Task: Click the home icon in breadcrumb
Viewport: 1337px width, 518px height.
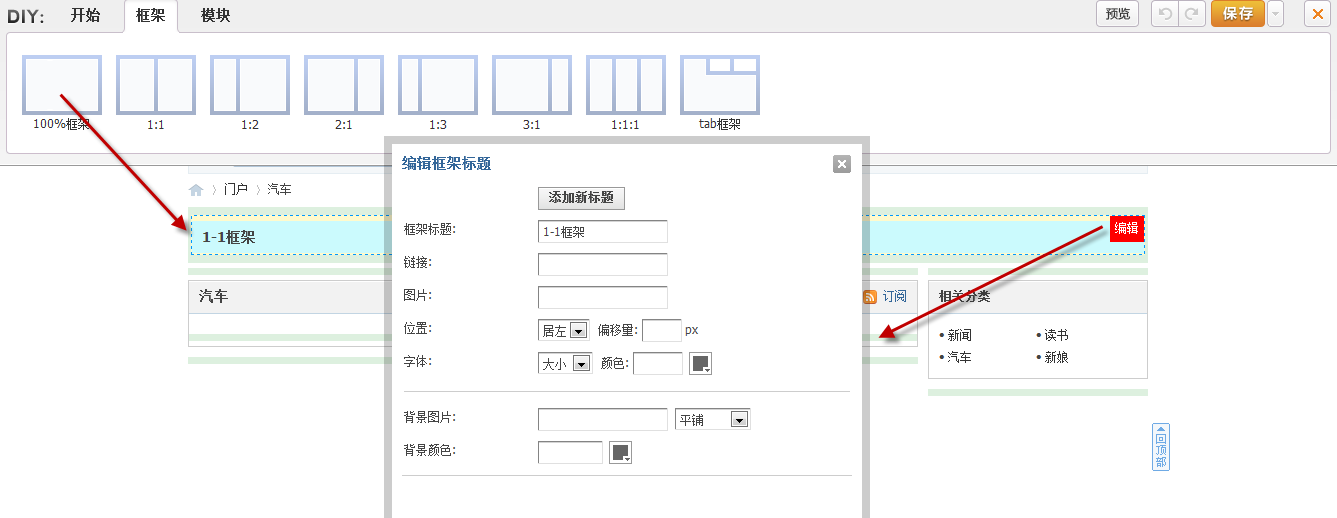Action: click(x=196, y=190)
